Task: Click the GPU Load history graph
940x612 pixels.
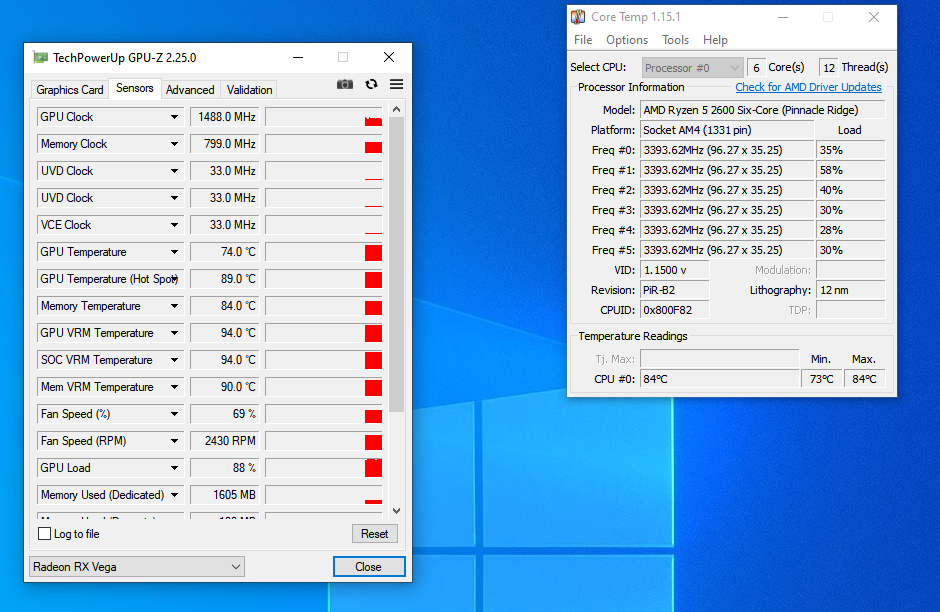Action: (x=324, y=468)
